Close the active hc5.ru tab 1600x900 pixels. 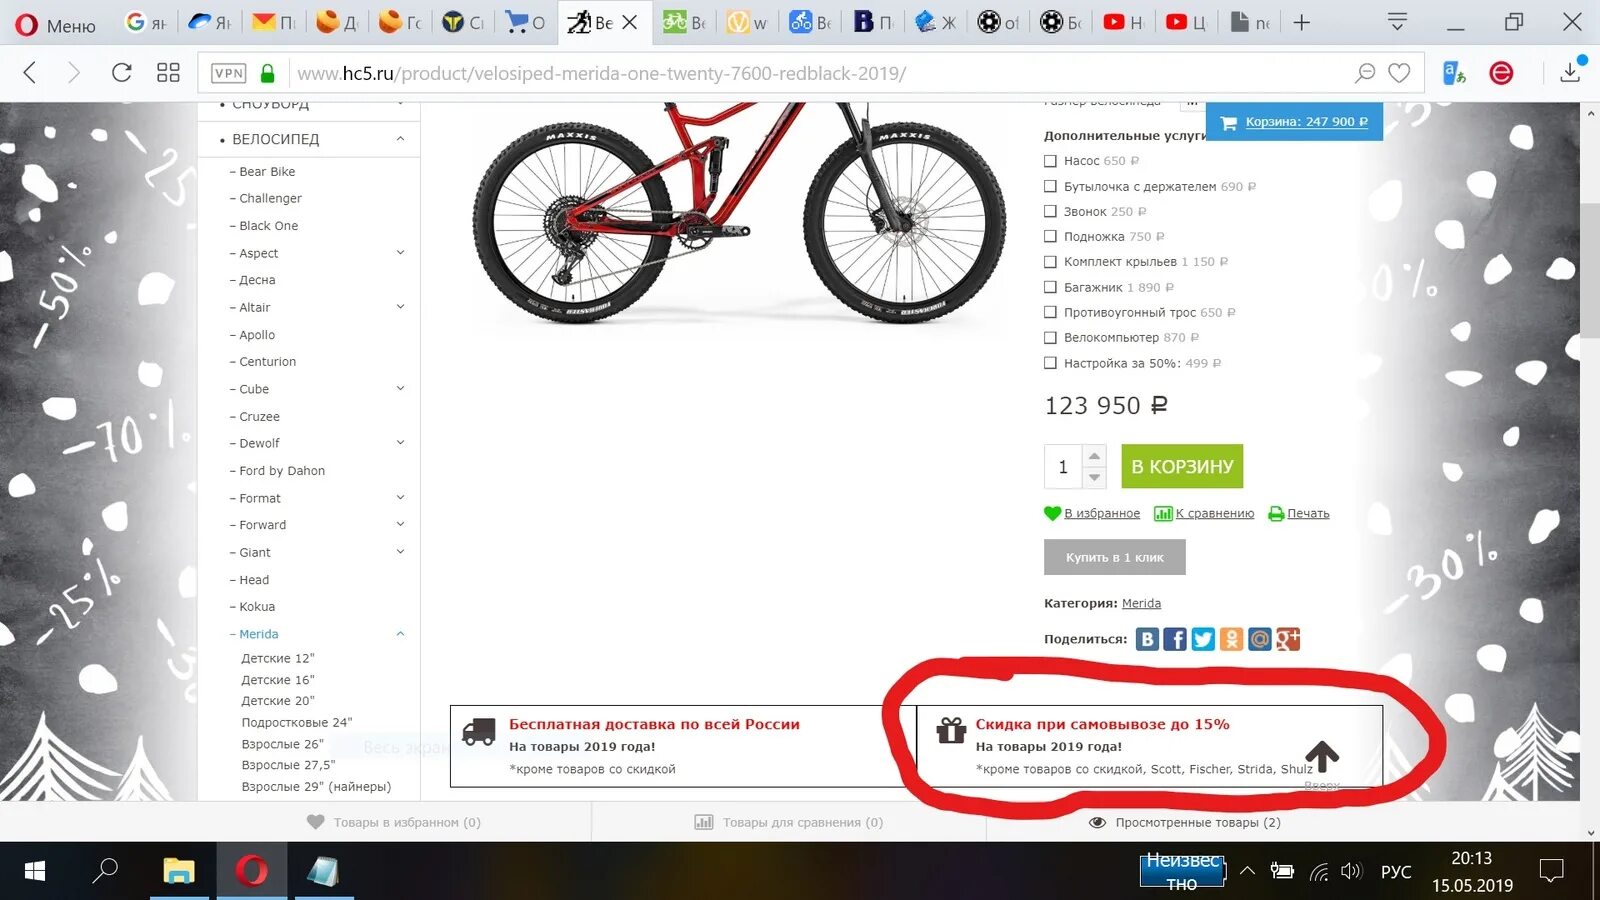tap(629, 22)
